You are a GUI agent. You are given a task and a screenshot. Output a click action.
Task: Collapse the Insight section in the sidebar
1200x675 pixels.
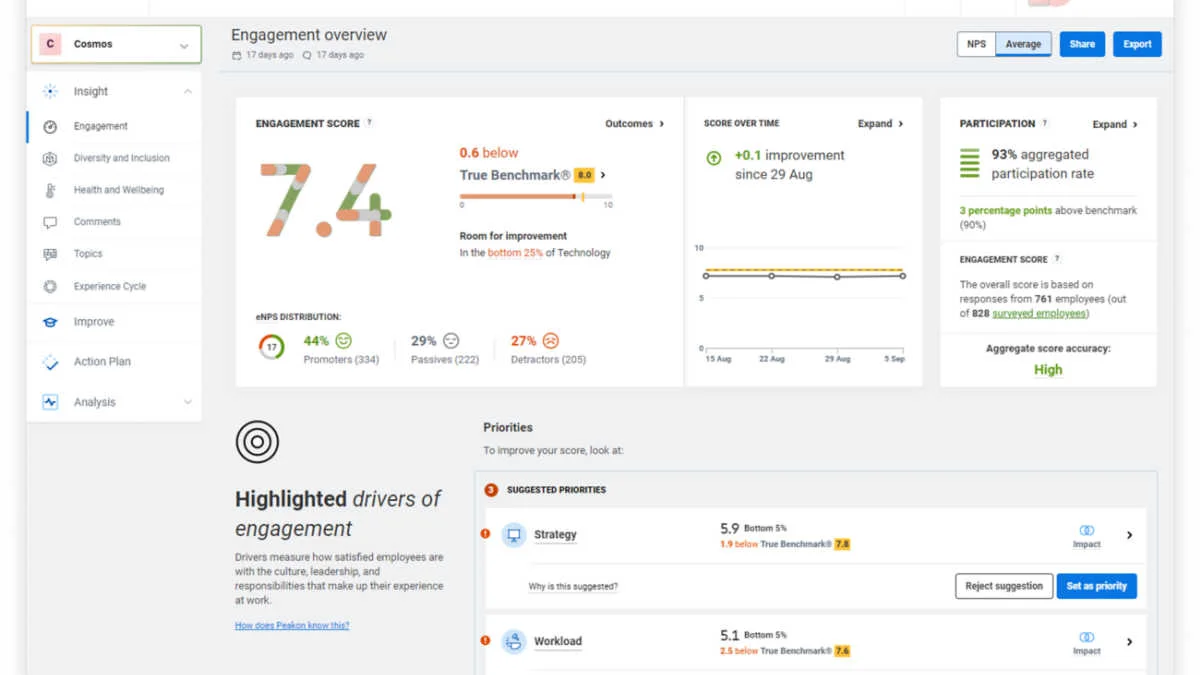coord(187,91)
